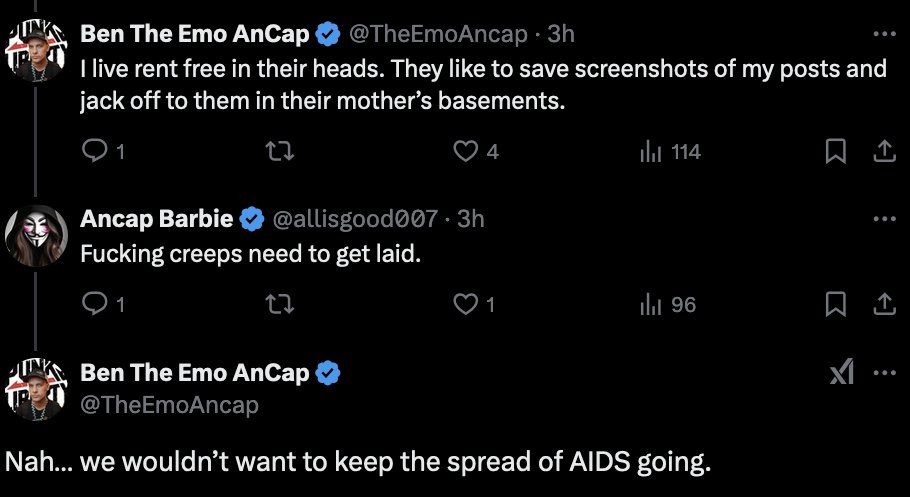Like Ben's post with 4 likes
Viewport: 910px width, 497px height.
[465, 152]
